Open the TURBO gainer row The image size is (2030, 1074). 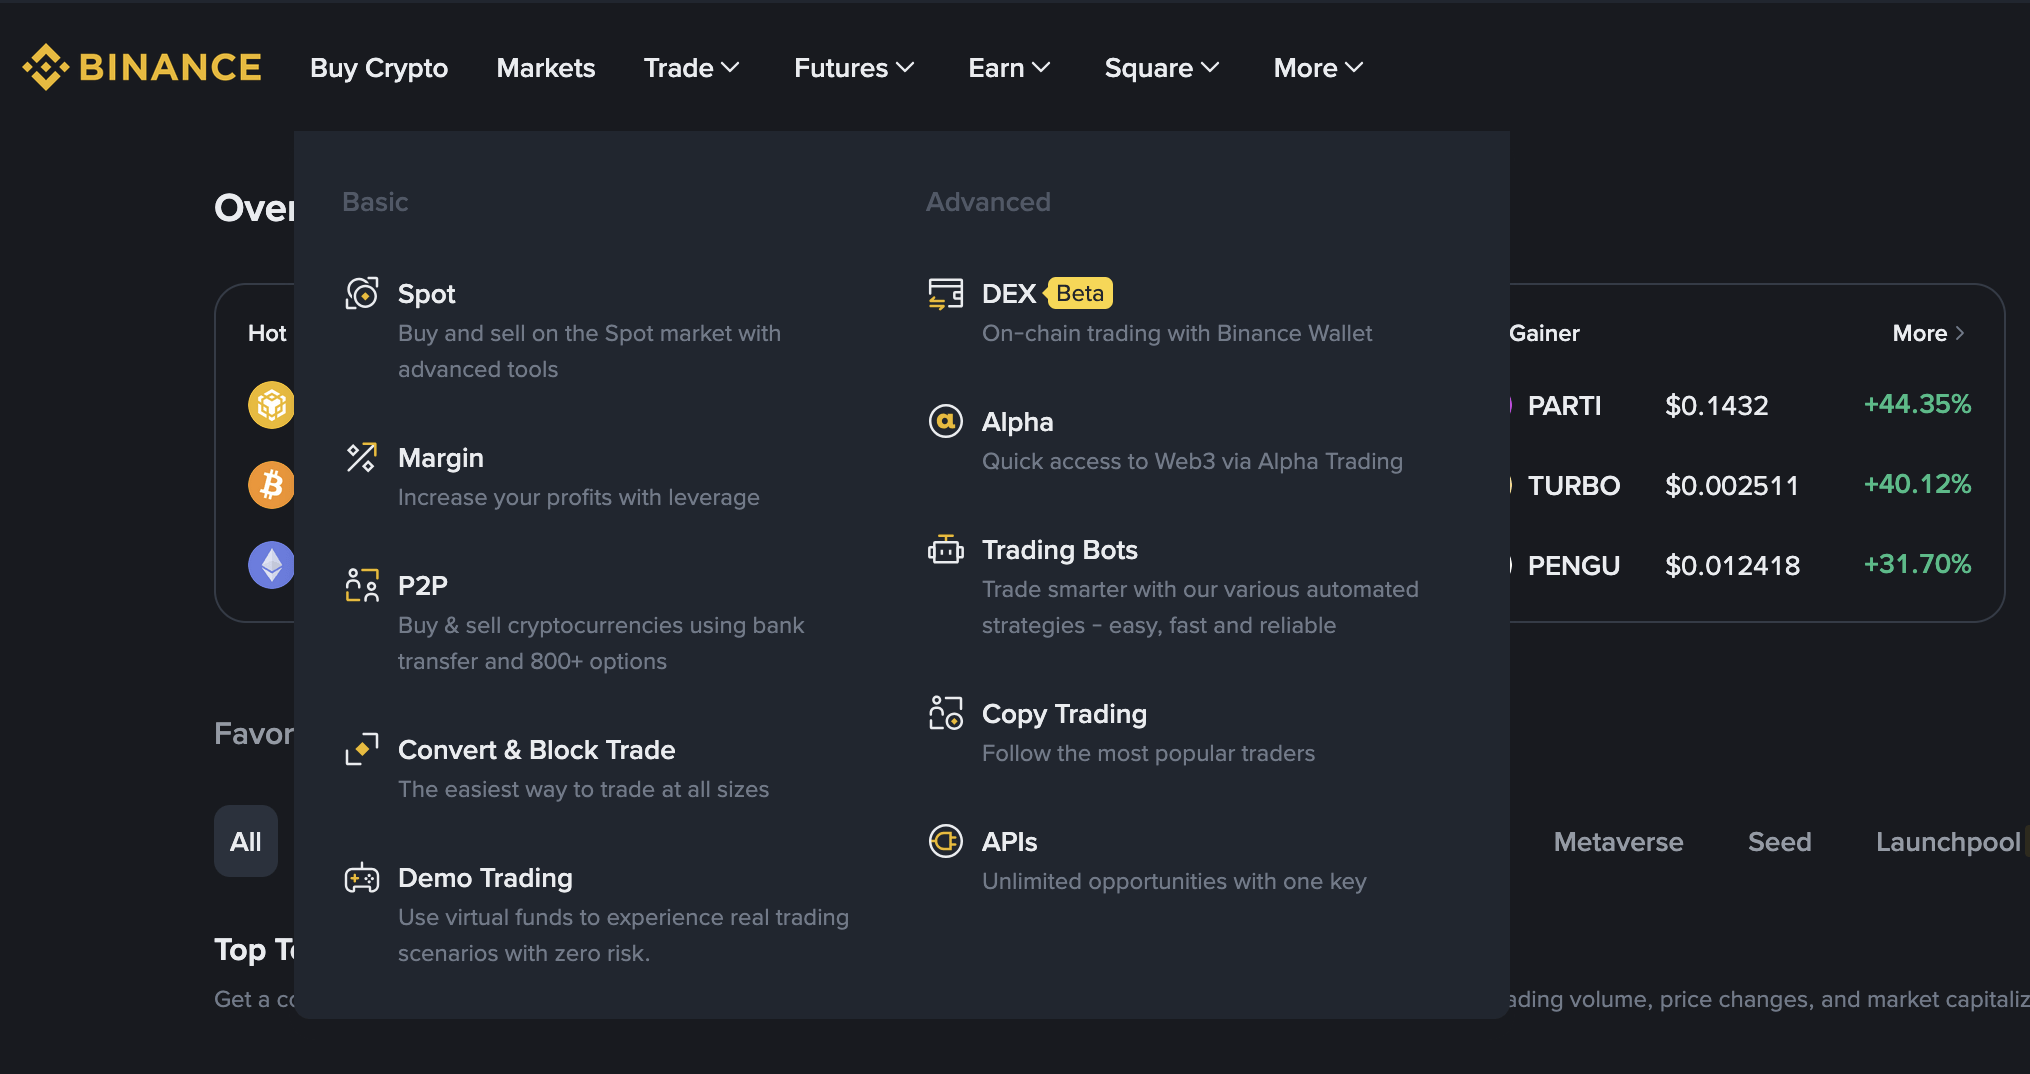[x=1740, y=485]
